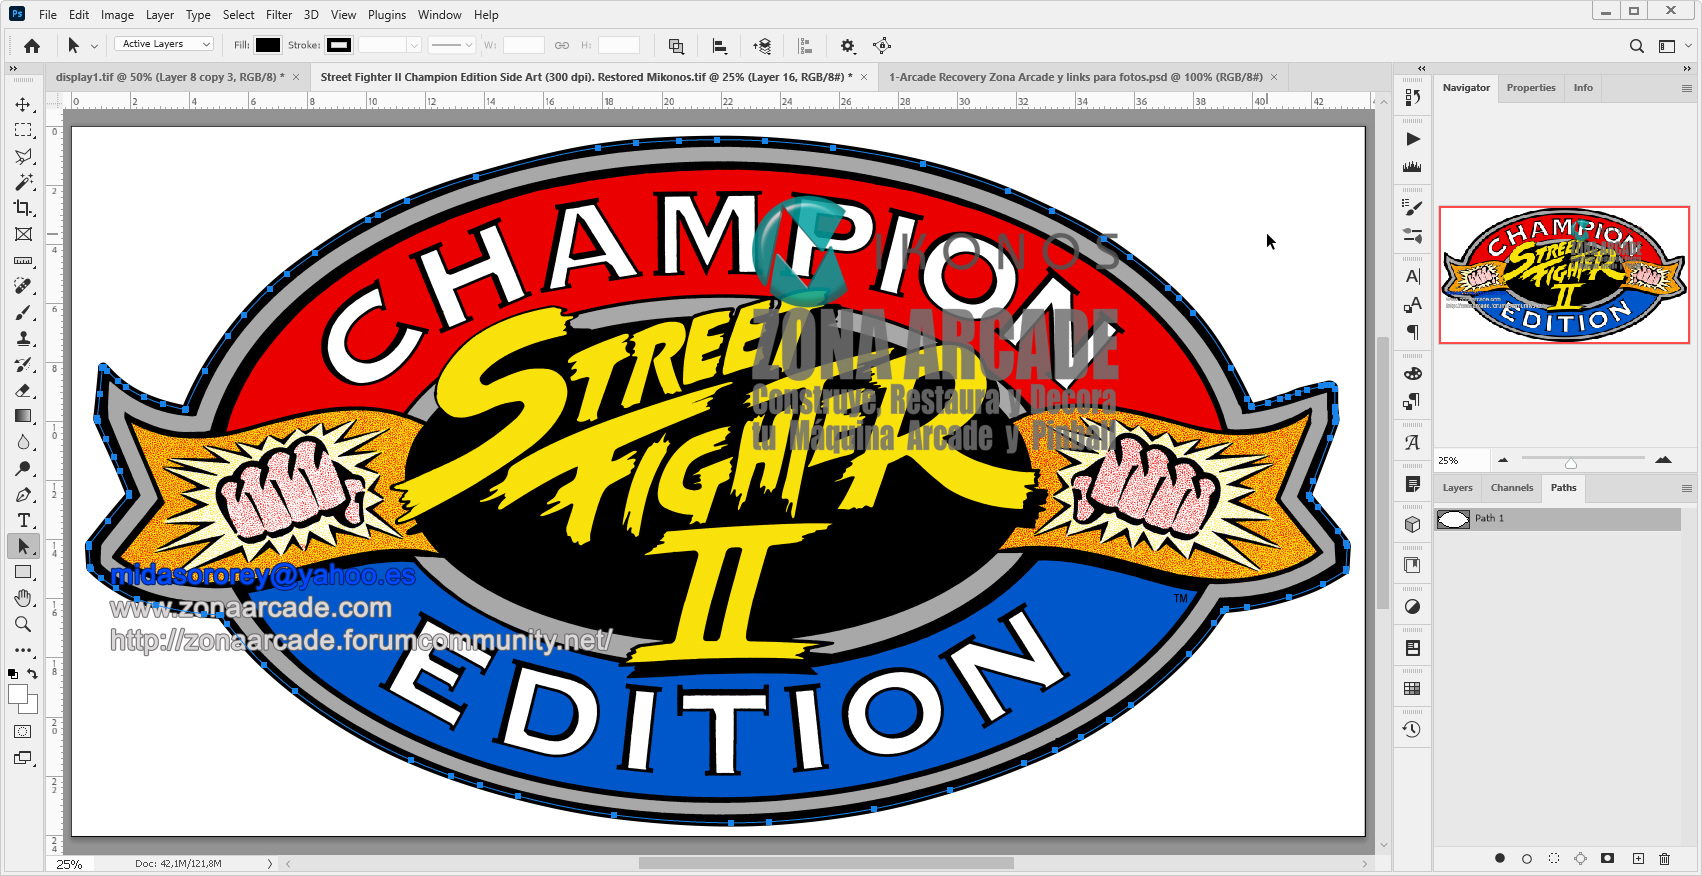Reset default foreground and background colors

click(x=12, y=674)
